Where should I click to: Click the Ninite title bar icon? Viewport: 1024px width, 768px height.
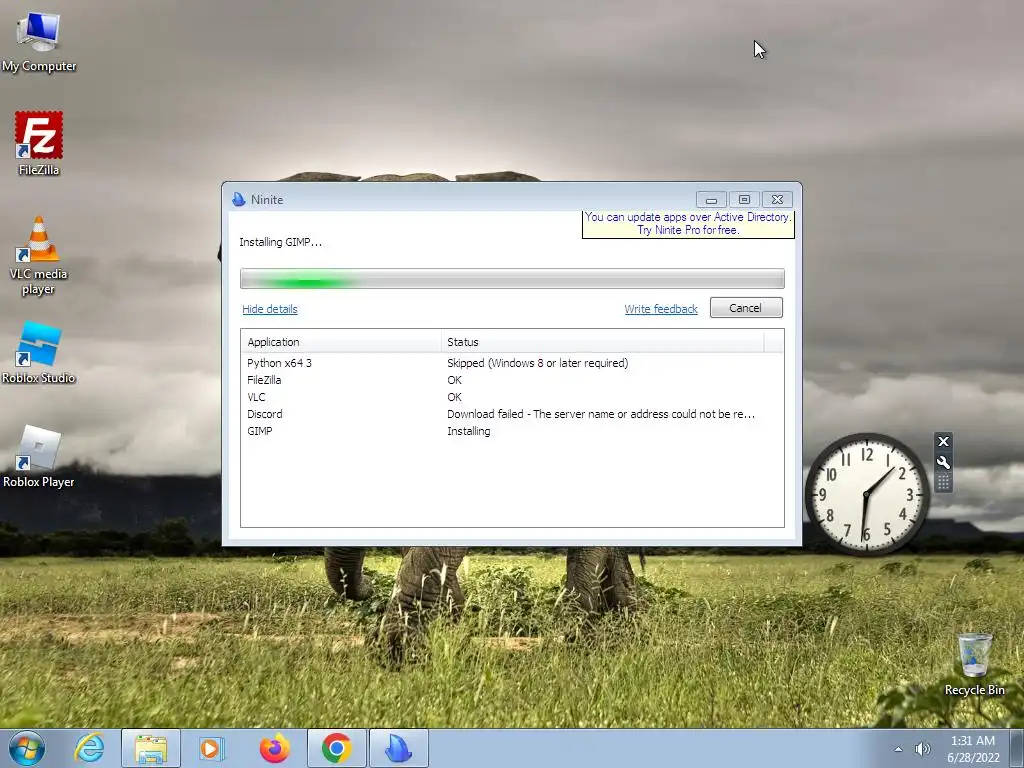[x=238, y=199]
